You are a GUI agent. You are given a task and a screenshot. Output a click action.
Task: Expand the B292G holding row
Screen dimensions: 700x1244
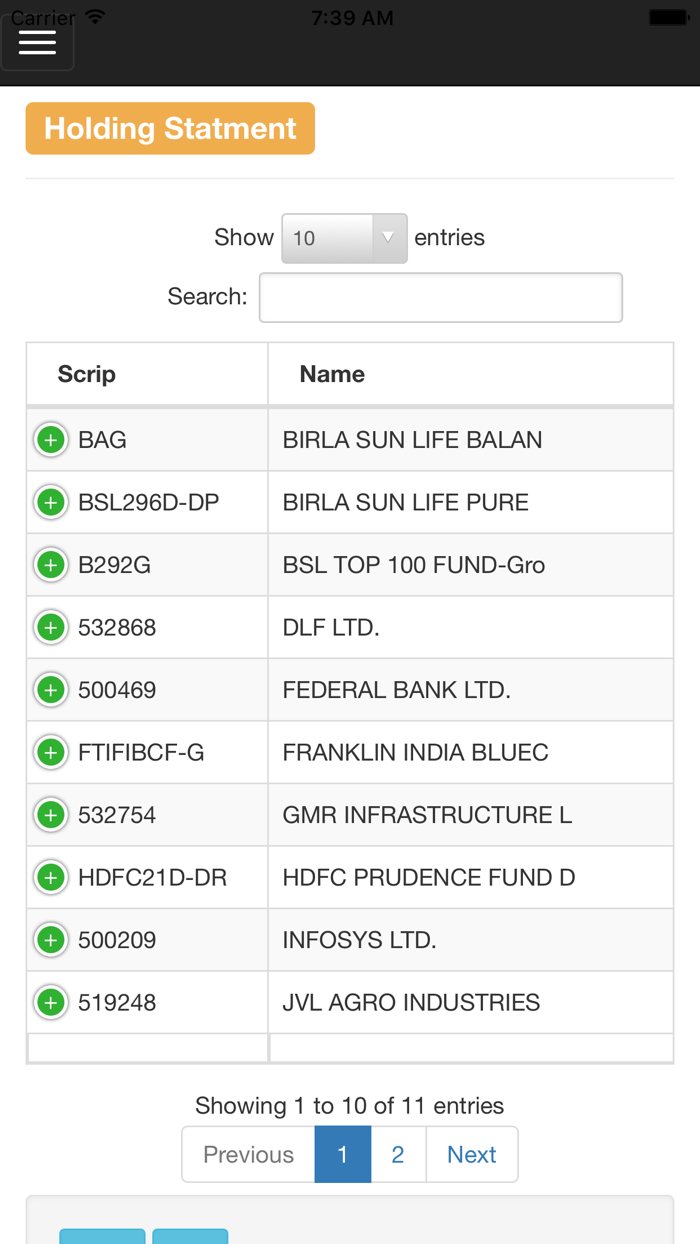(50, 564)
